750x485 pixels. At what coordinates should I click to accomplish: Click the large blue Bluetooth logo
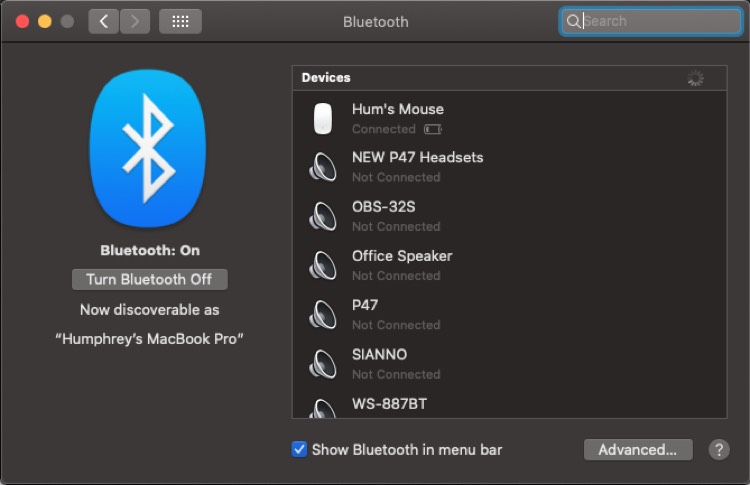[x=148, y=148]
